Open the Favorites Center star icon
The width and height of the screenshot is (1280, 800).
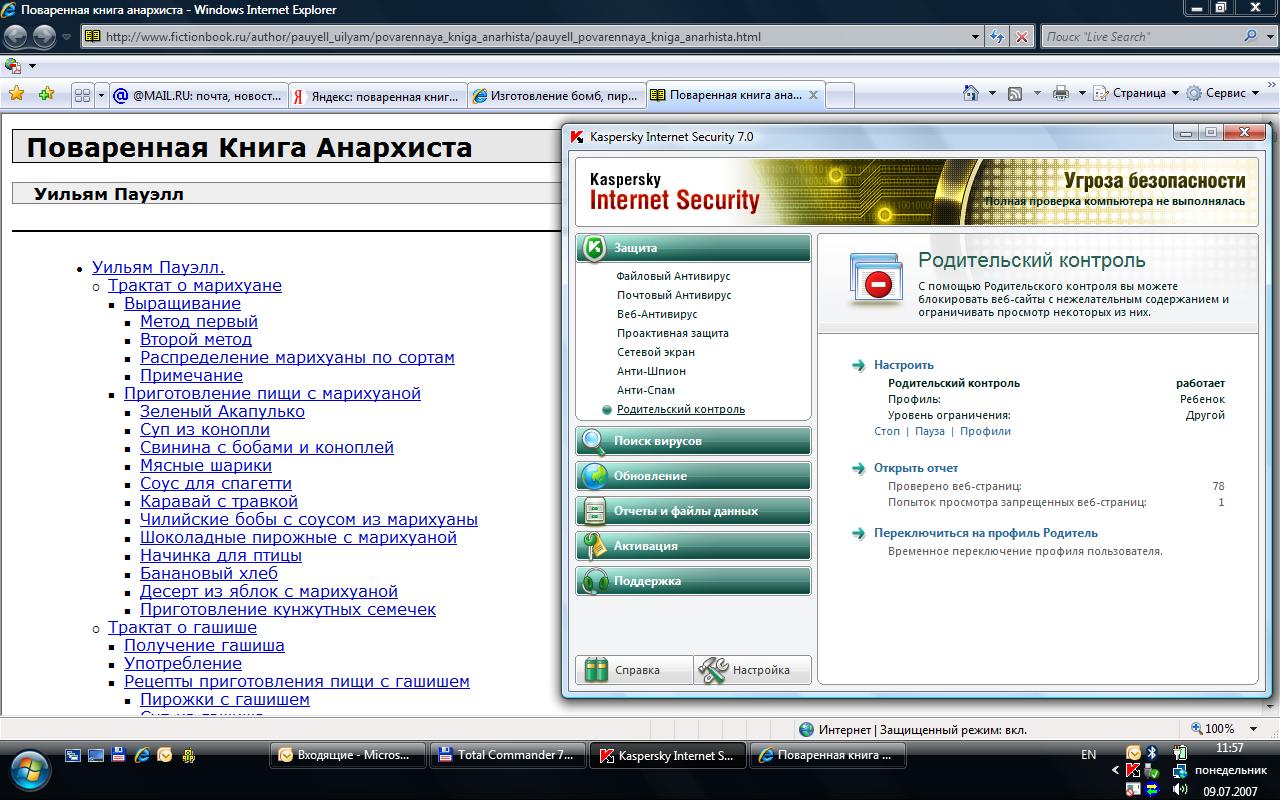[x=16, y=94]
